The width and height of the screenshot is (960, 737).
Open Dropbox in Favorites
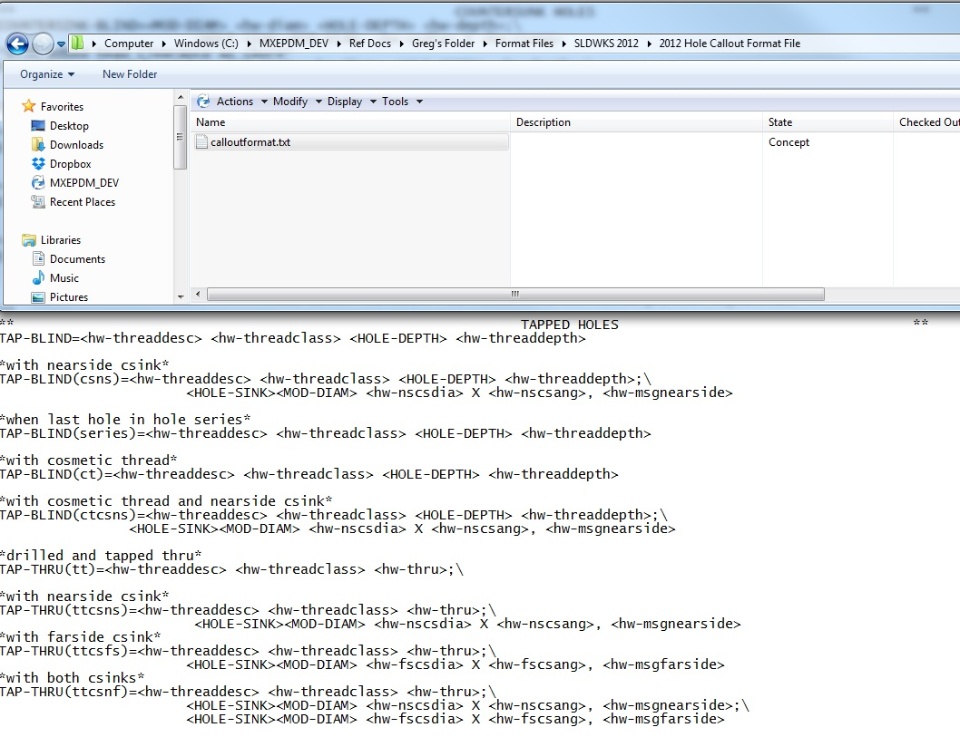click(70, 163)
